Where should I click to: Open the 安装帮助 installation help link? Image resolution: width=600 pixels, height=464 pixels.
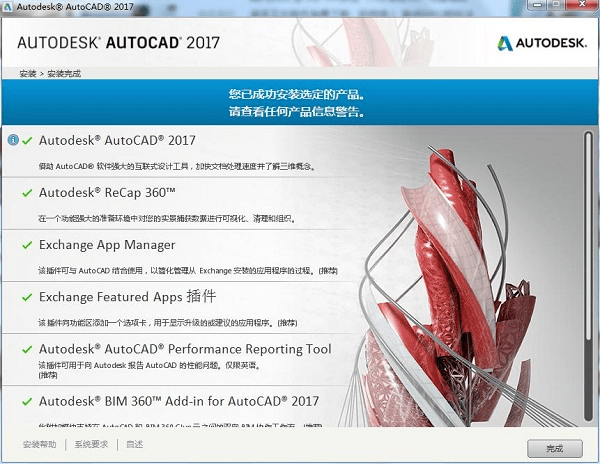click(x=39, y=444)
